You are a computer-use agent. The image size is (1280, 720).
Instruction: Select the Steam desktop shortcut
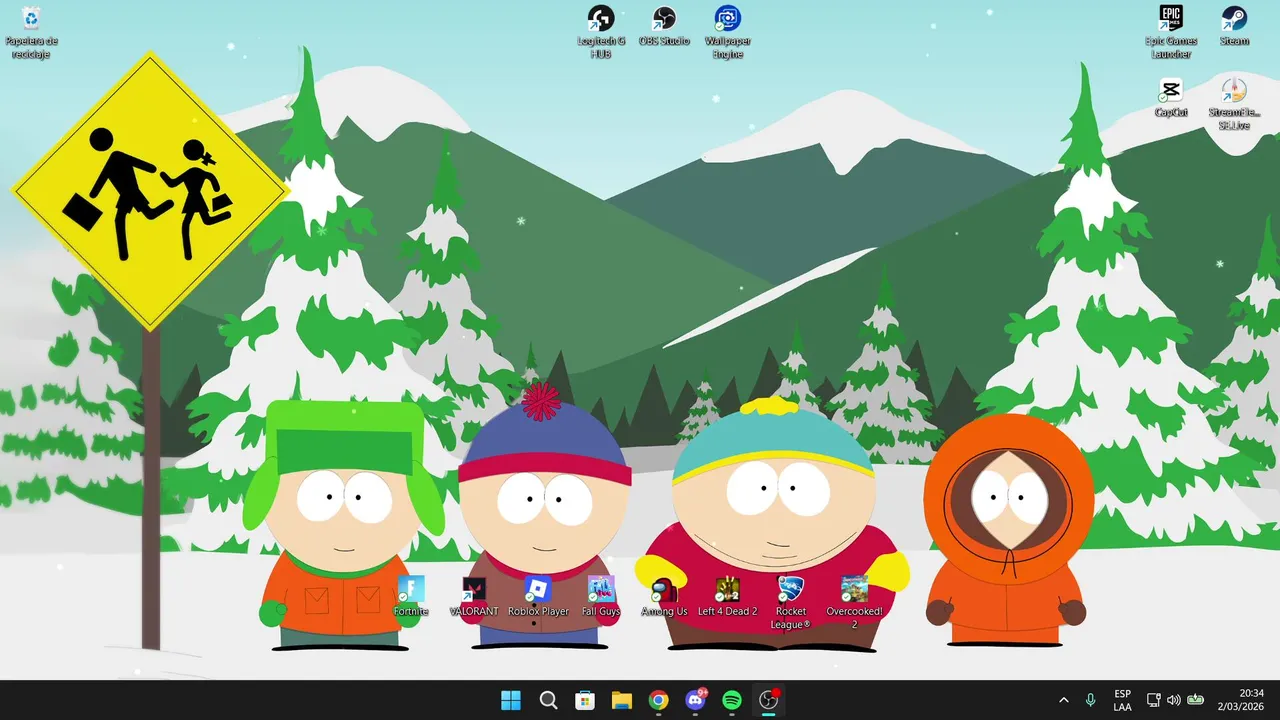(1234, 27)
